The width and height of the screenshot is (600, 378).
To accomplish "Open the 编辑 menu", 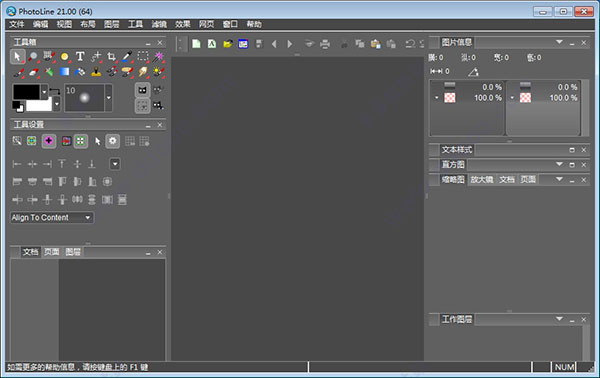I will click(40, 24).
